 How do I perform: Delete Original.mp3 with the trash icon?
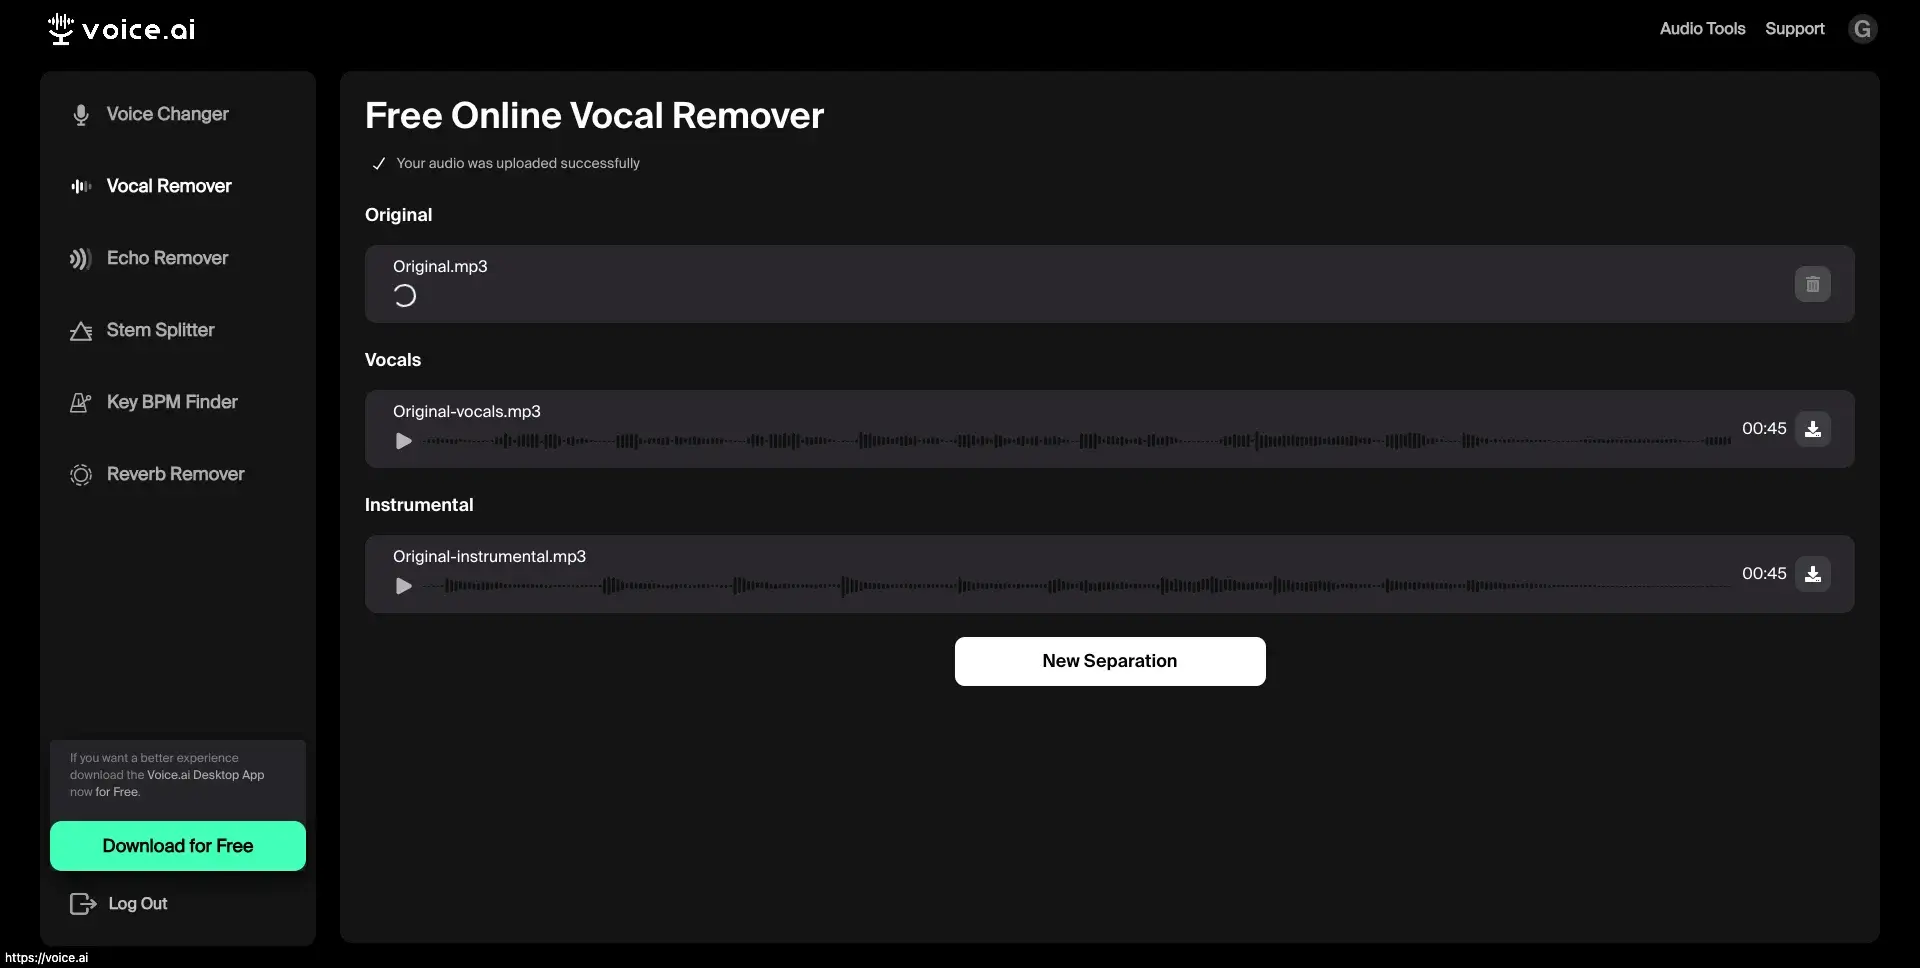1812,284
